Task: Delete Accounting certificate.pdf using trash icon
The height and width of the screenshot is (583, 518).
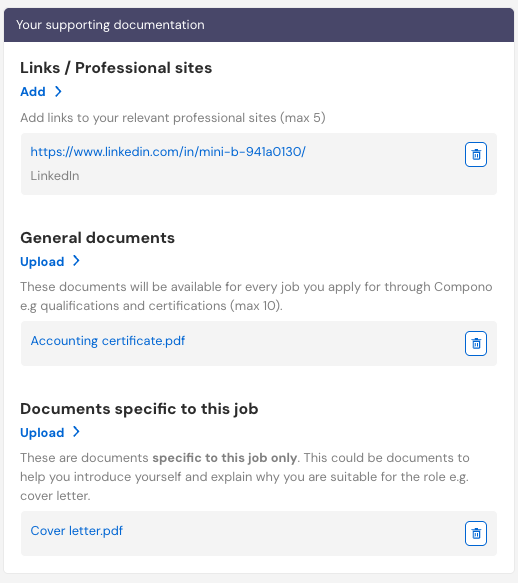Action: coord(476,344)
